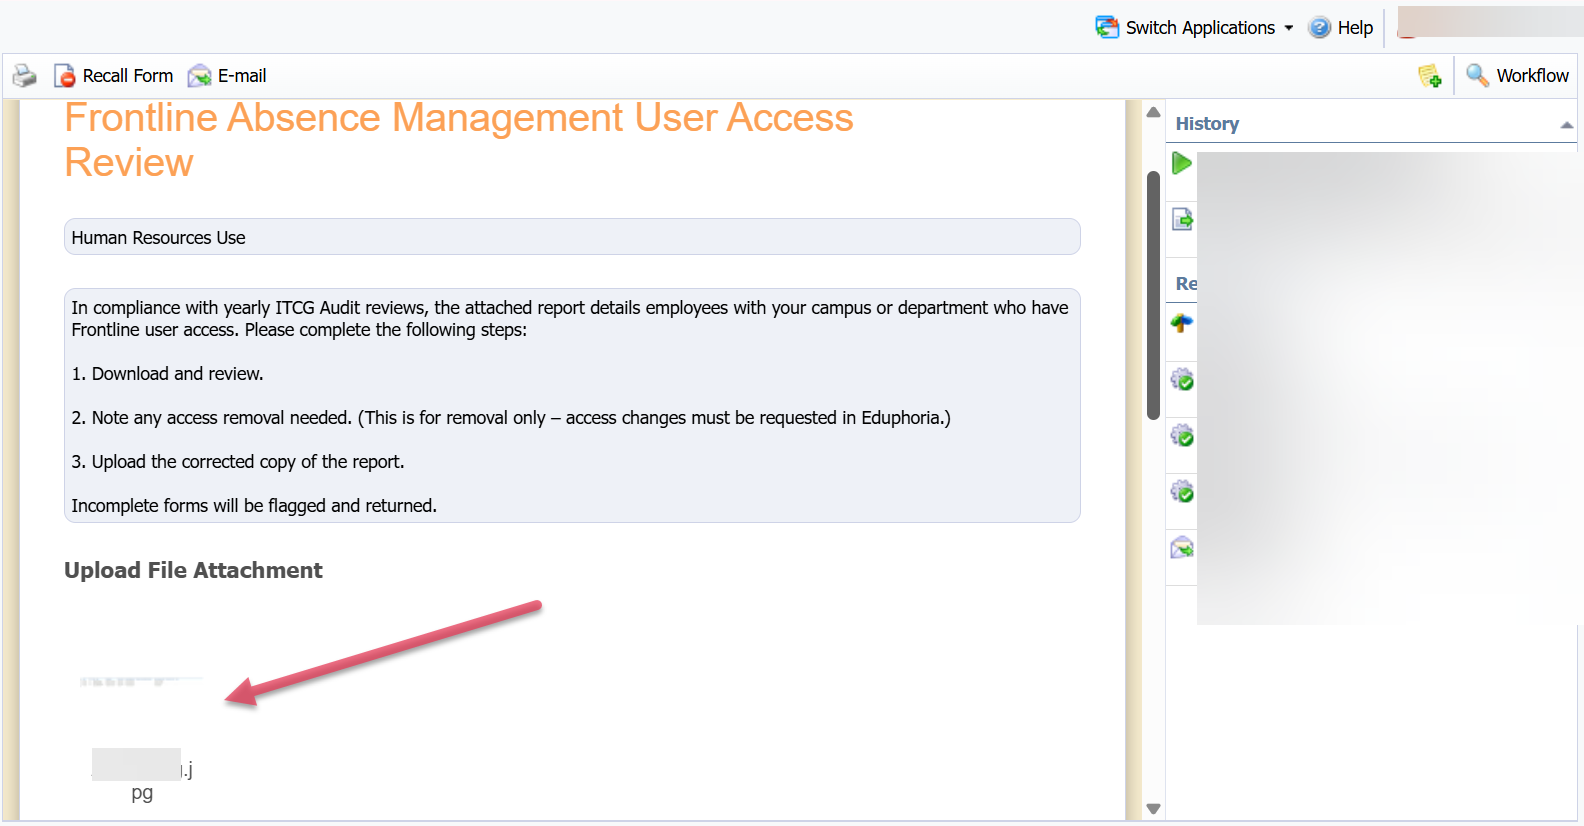This screenshot has width=1584, height=826.
Task: Click the add note icon beside Workflow
Action: (x=1430, y=76)
